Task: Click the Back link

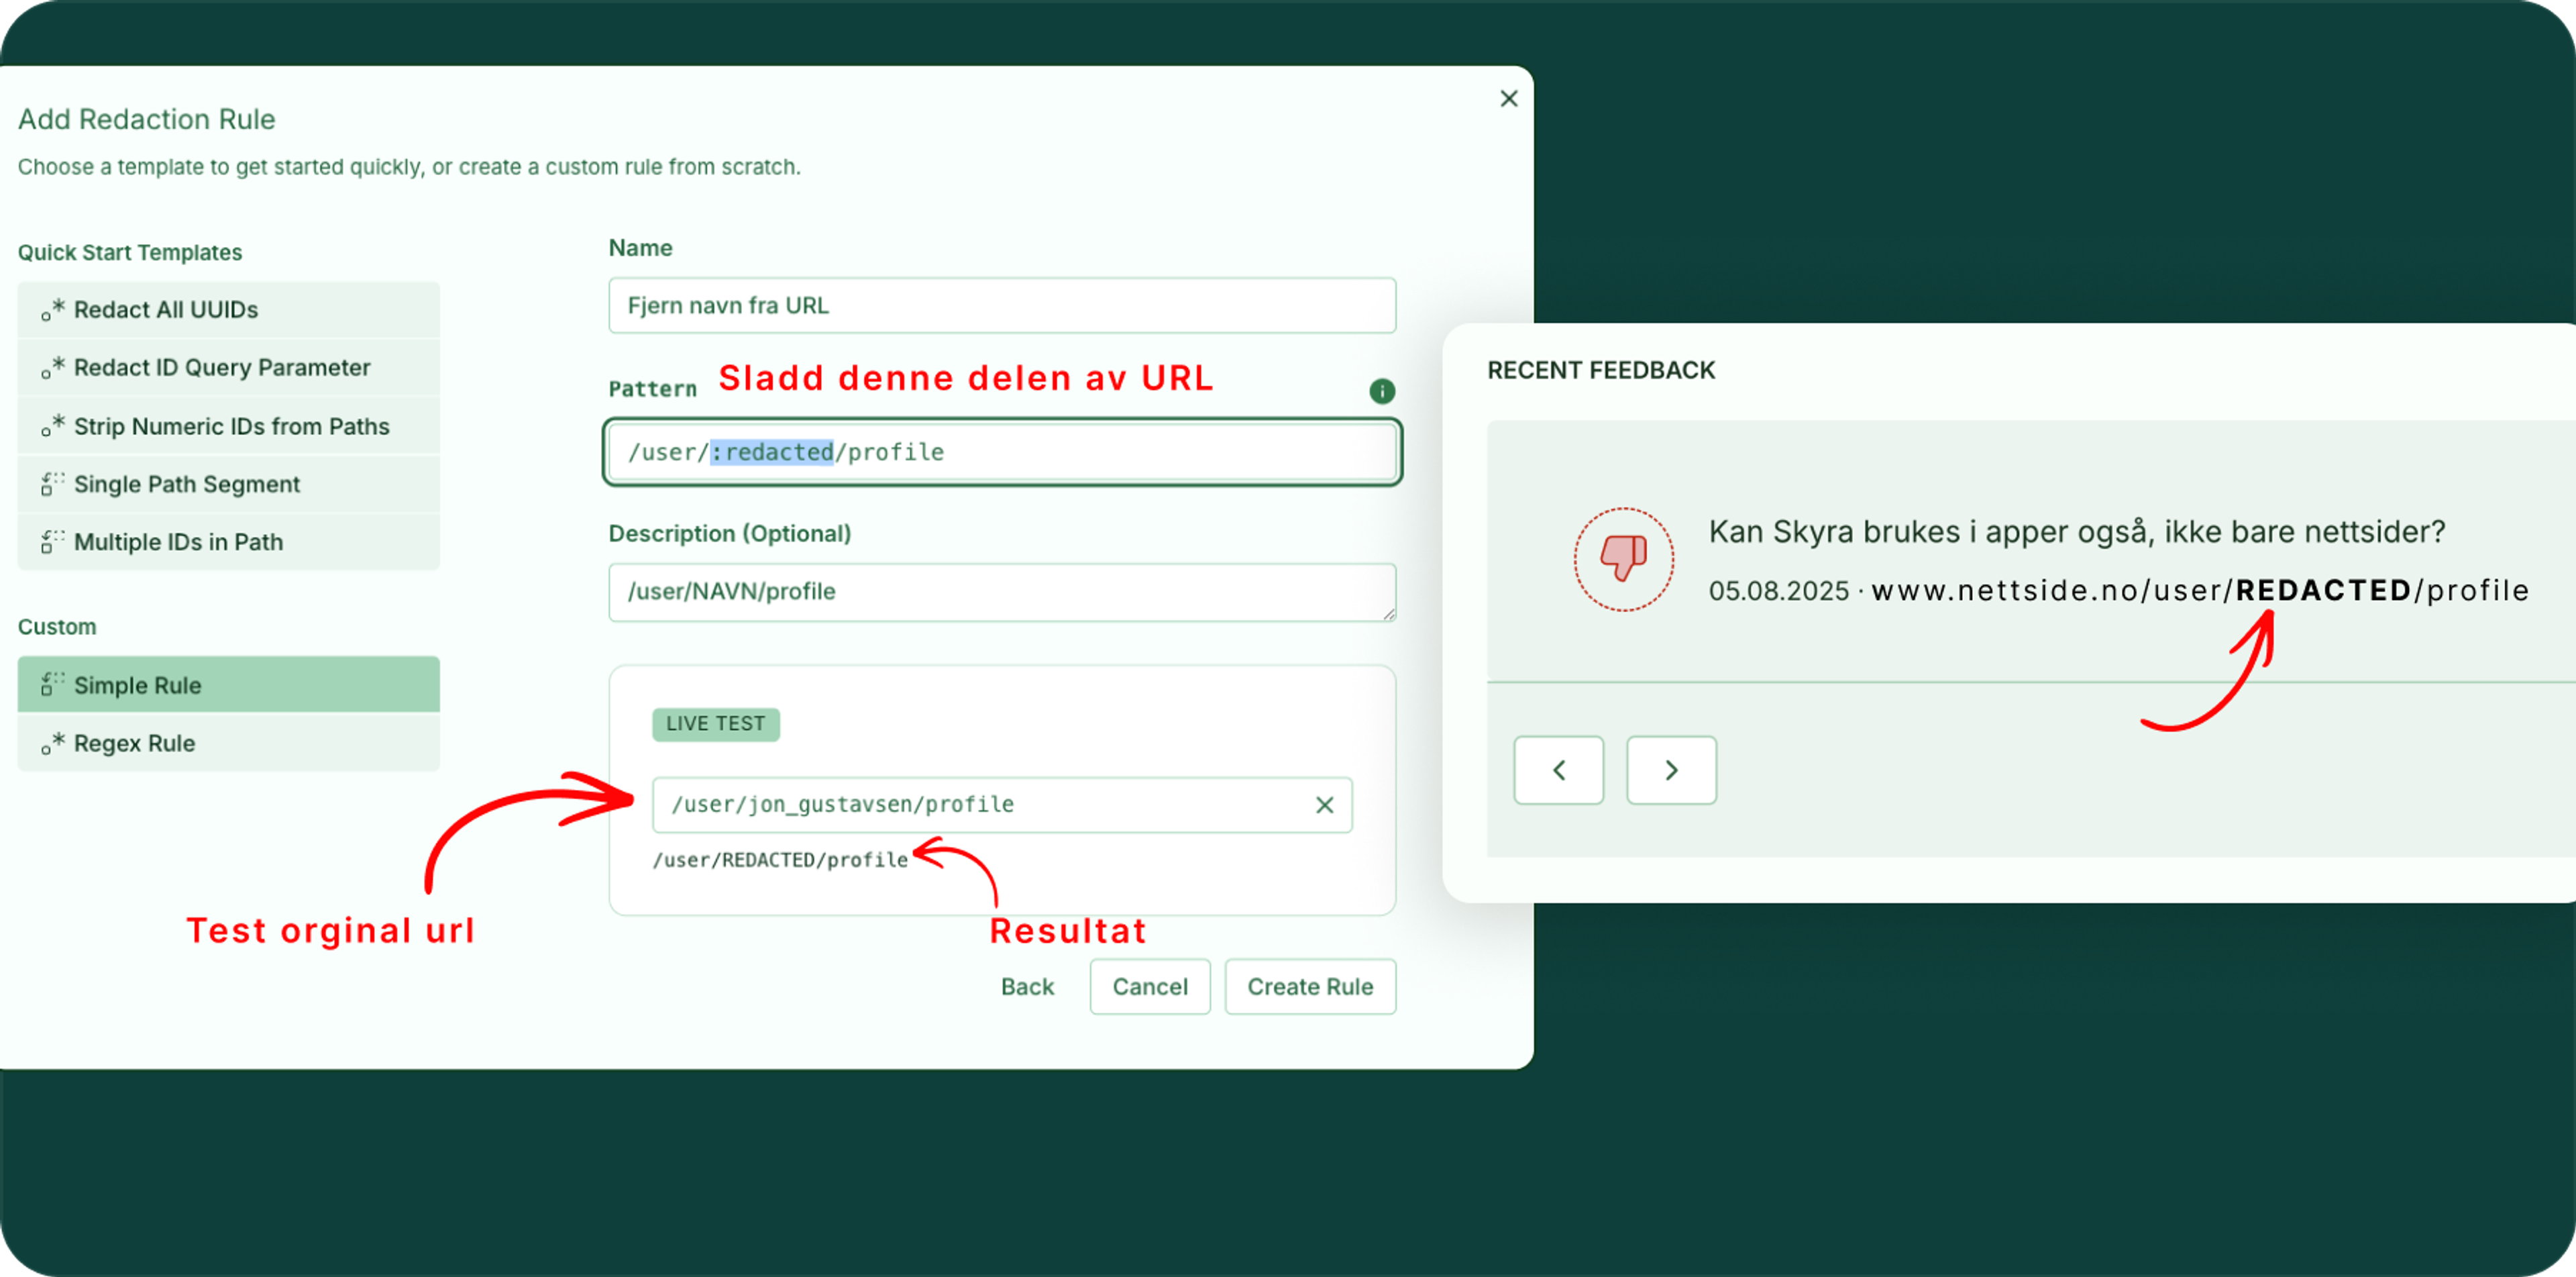Action: (x=1027, y=987)
